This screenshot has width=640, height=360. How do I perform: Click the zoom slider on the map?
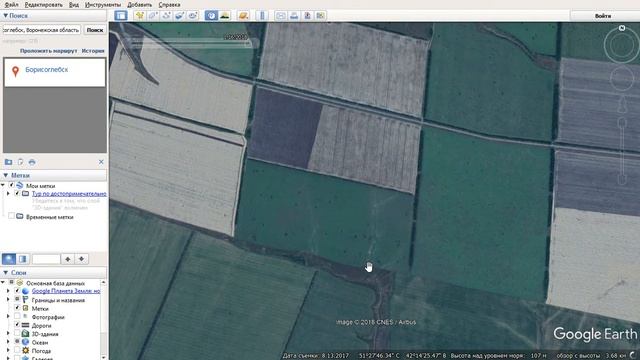click(x=622, y=152)
